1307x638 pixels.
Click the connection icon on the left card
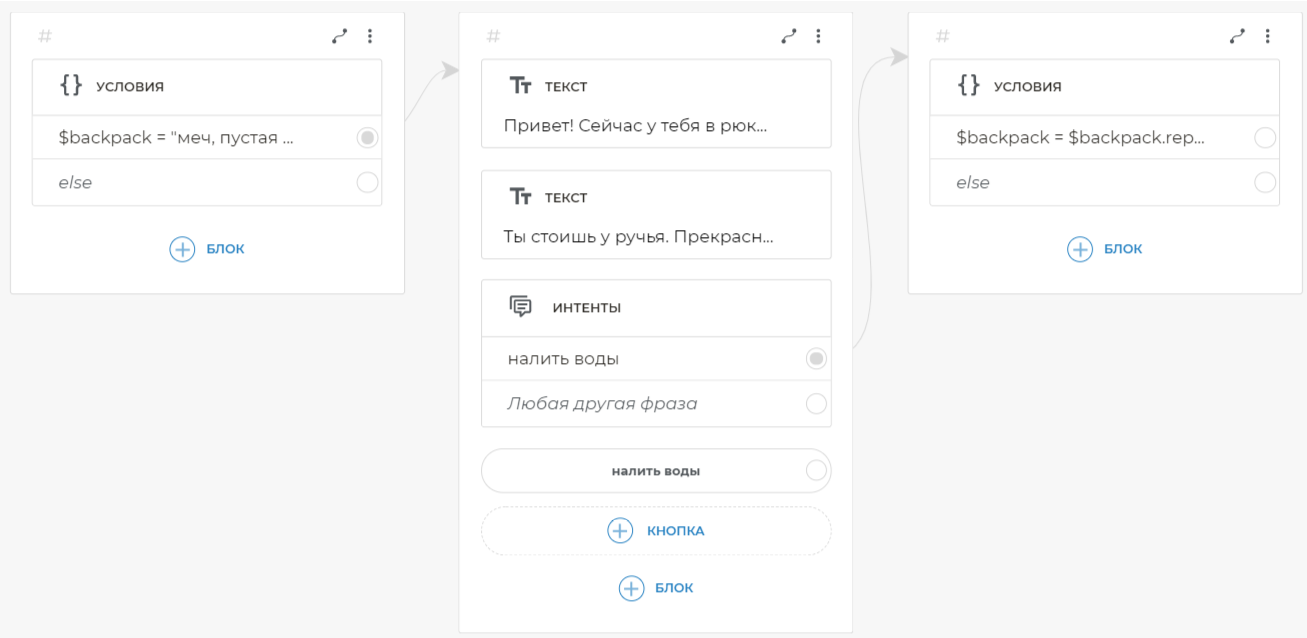pyautogui.click(x=340, y=36)
